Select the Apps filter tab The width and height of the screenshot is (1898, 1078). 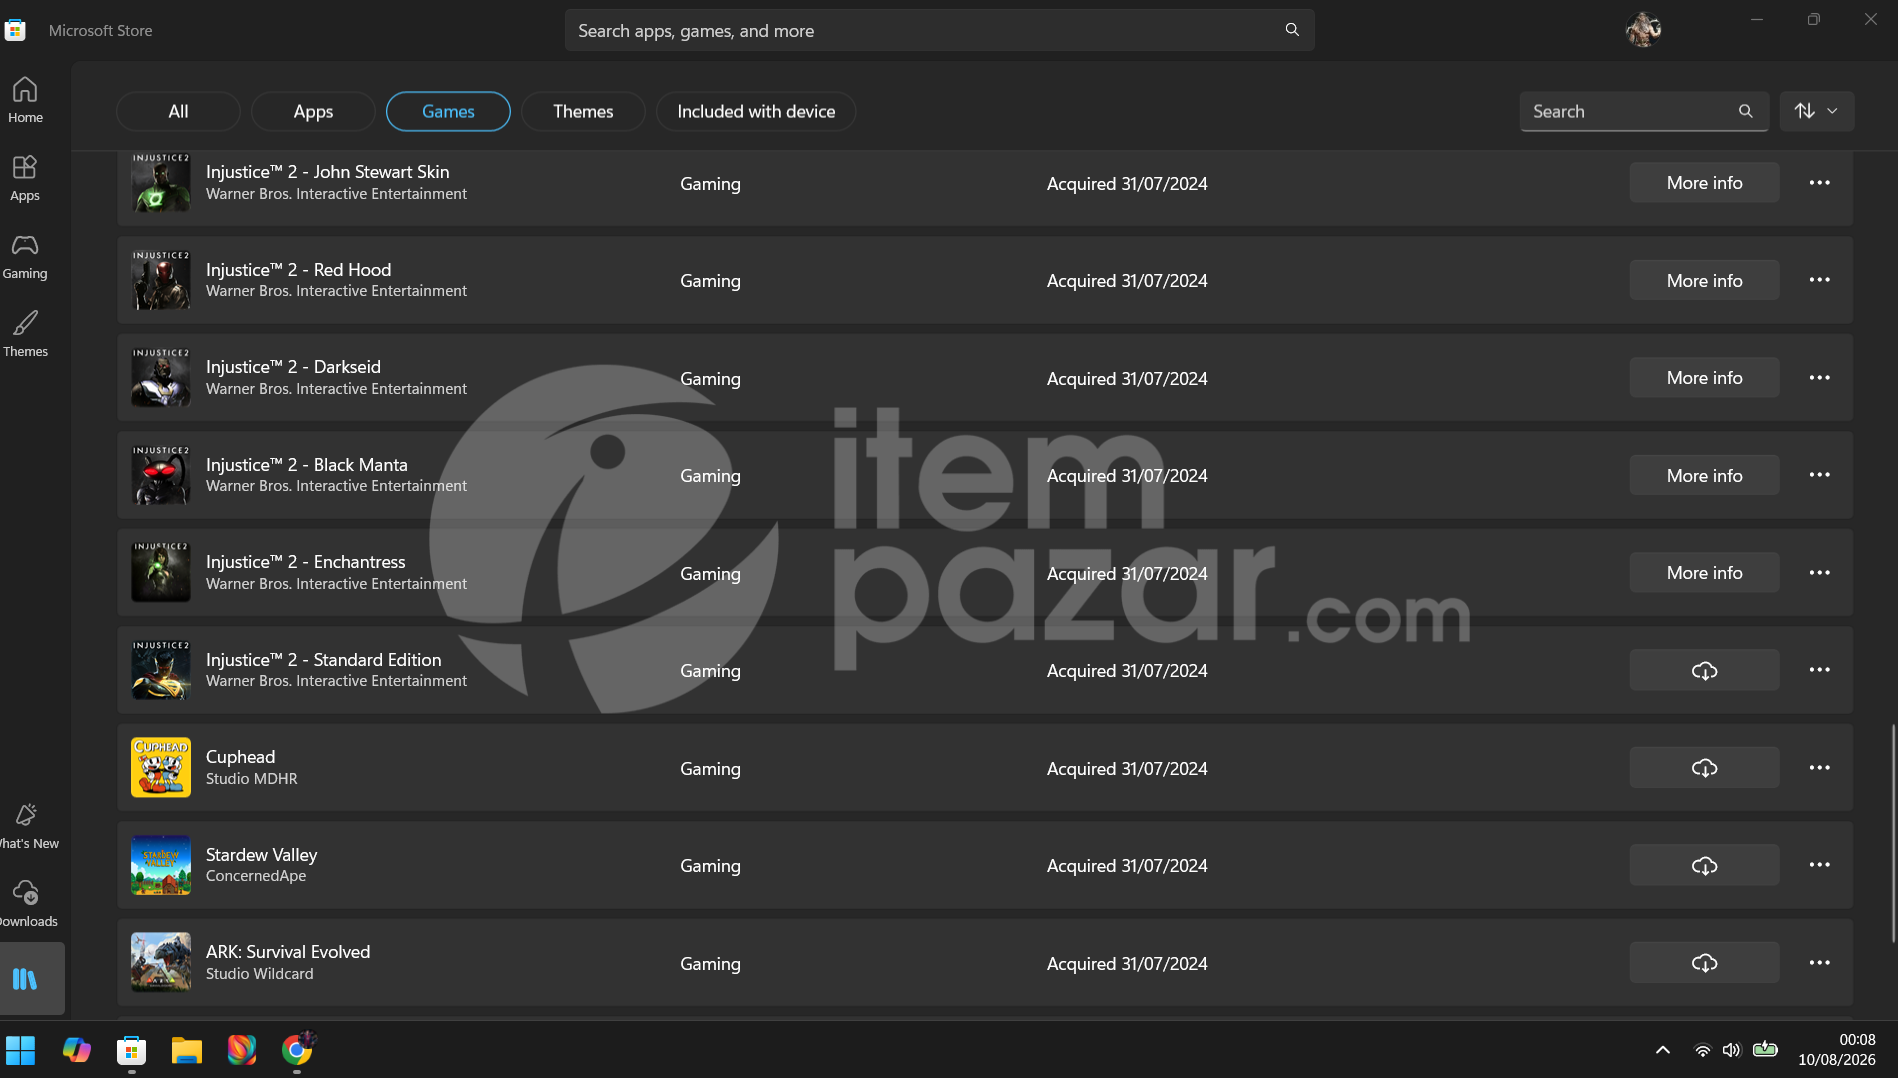click(313, 111)
